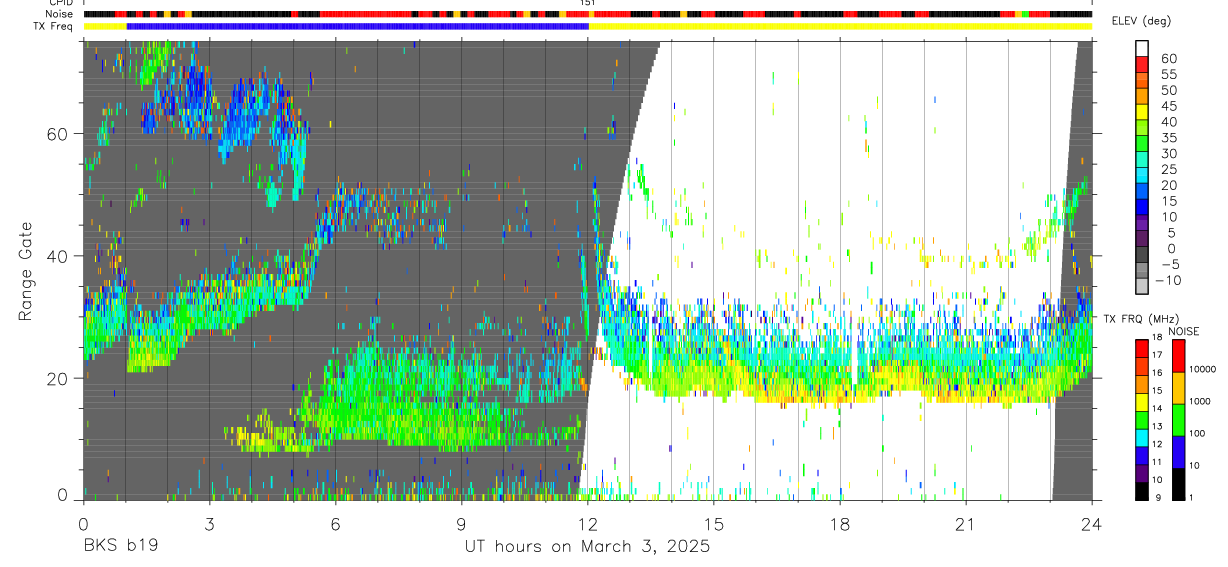Click the '9' value on TX FRQ scale
Screen dimensions: 1228x567
click(x=1158, y=497)
